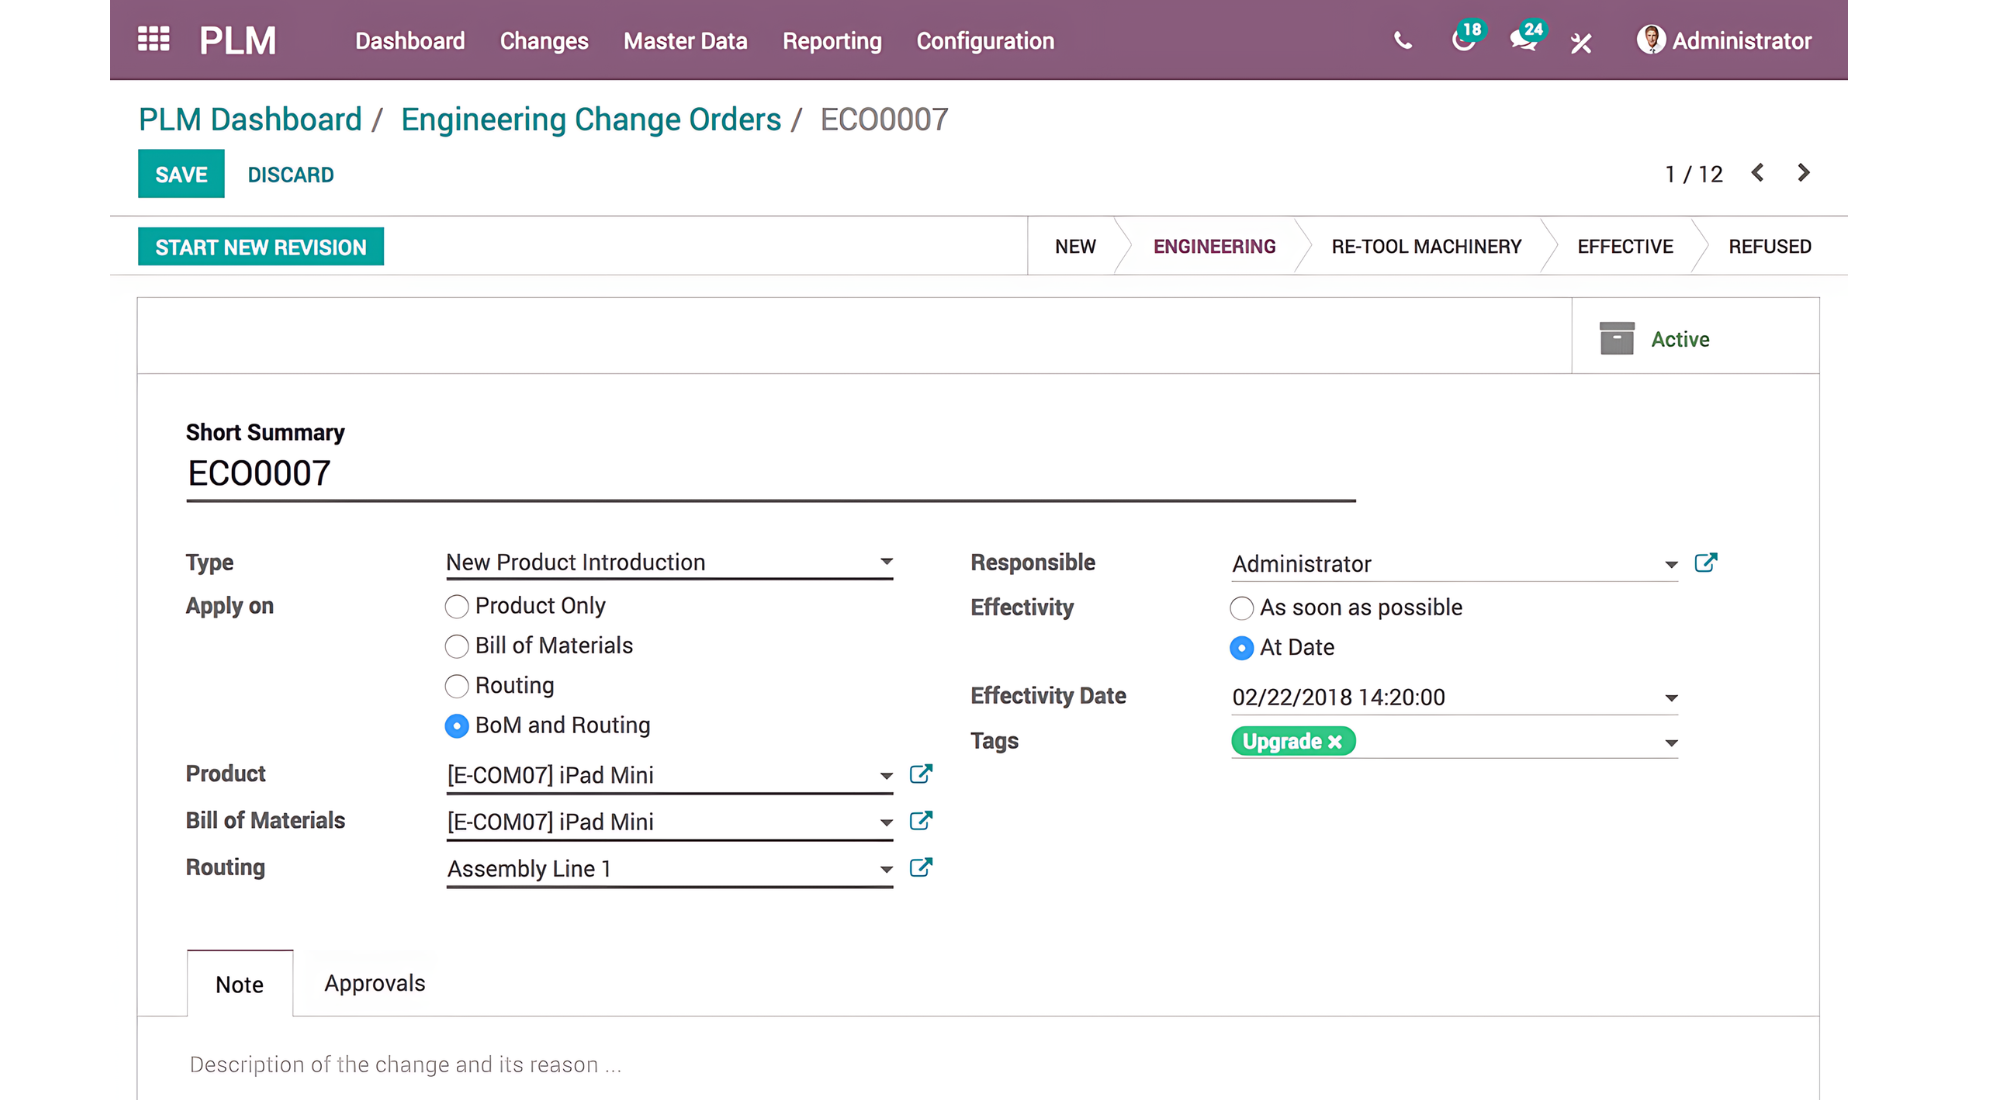Open external link beside Responsible field

click(x=1706, y=563)
